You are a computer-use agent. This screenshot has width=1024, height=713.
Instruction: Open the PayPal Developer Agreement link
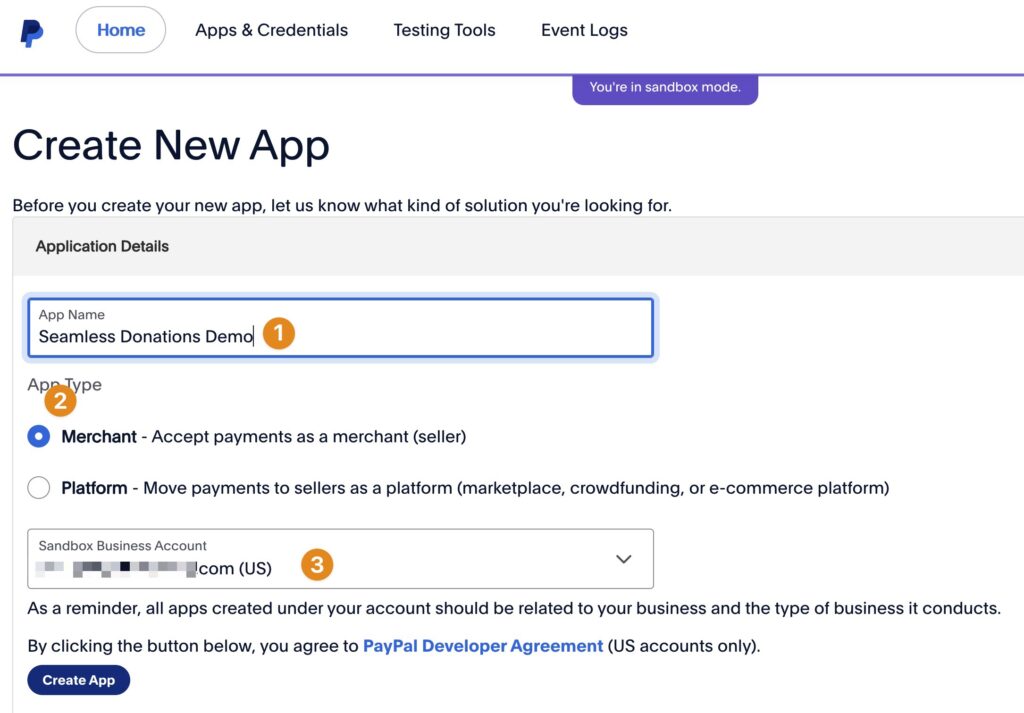click(x=483, y=646)
